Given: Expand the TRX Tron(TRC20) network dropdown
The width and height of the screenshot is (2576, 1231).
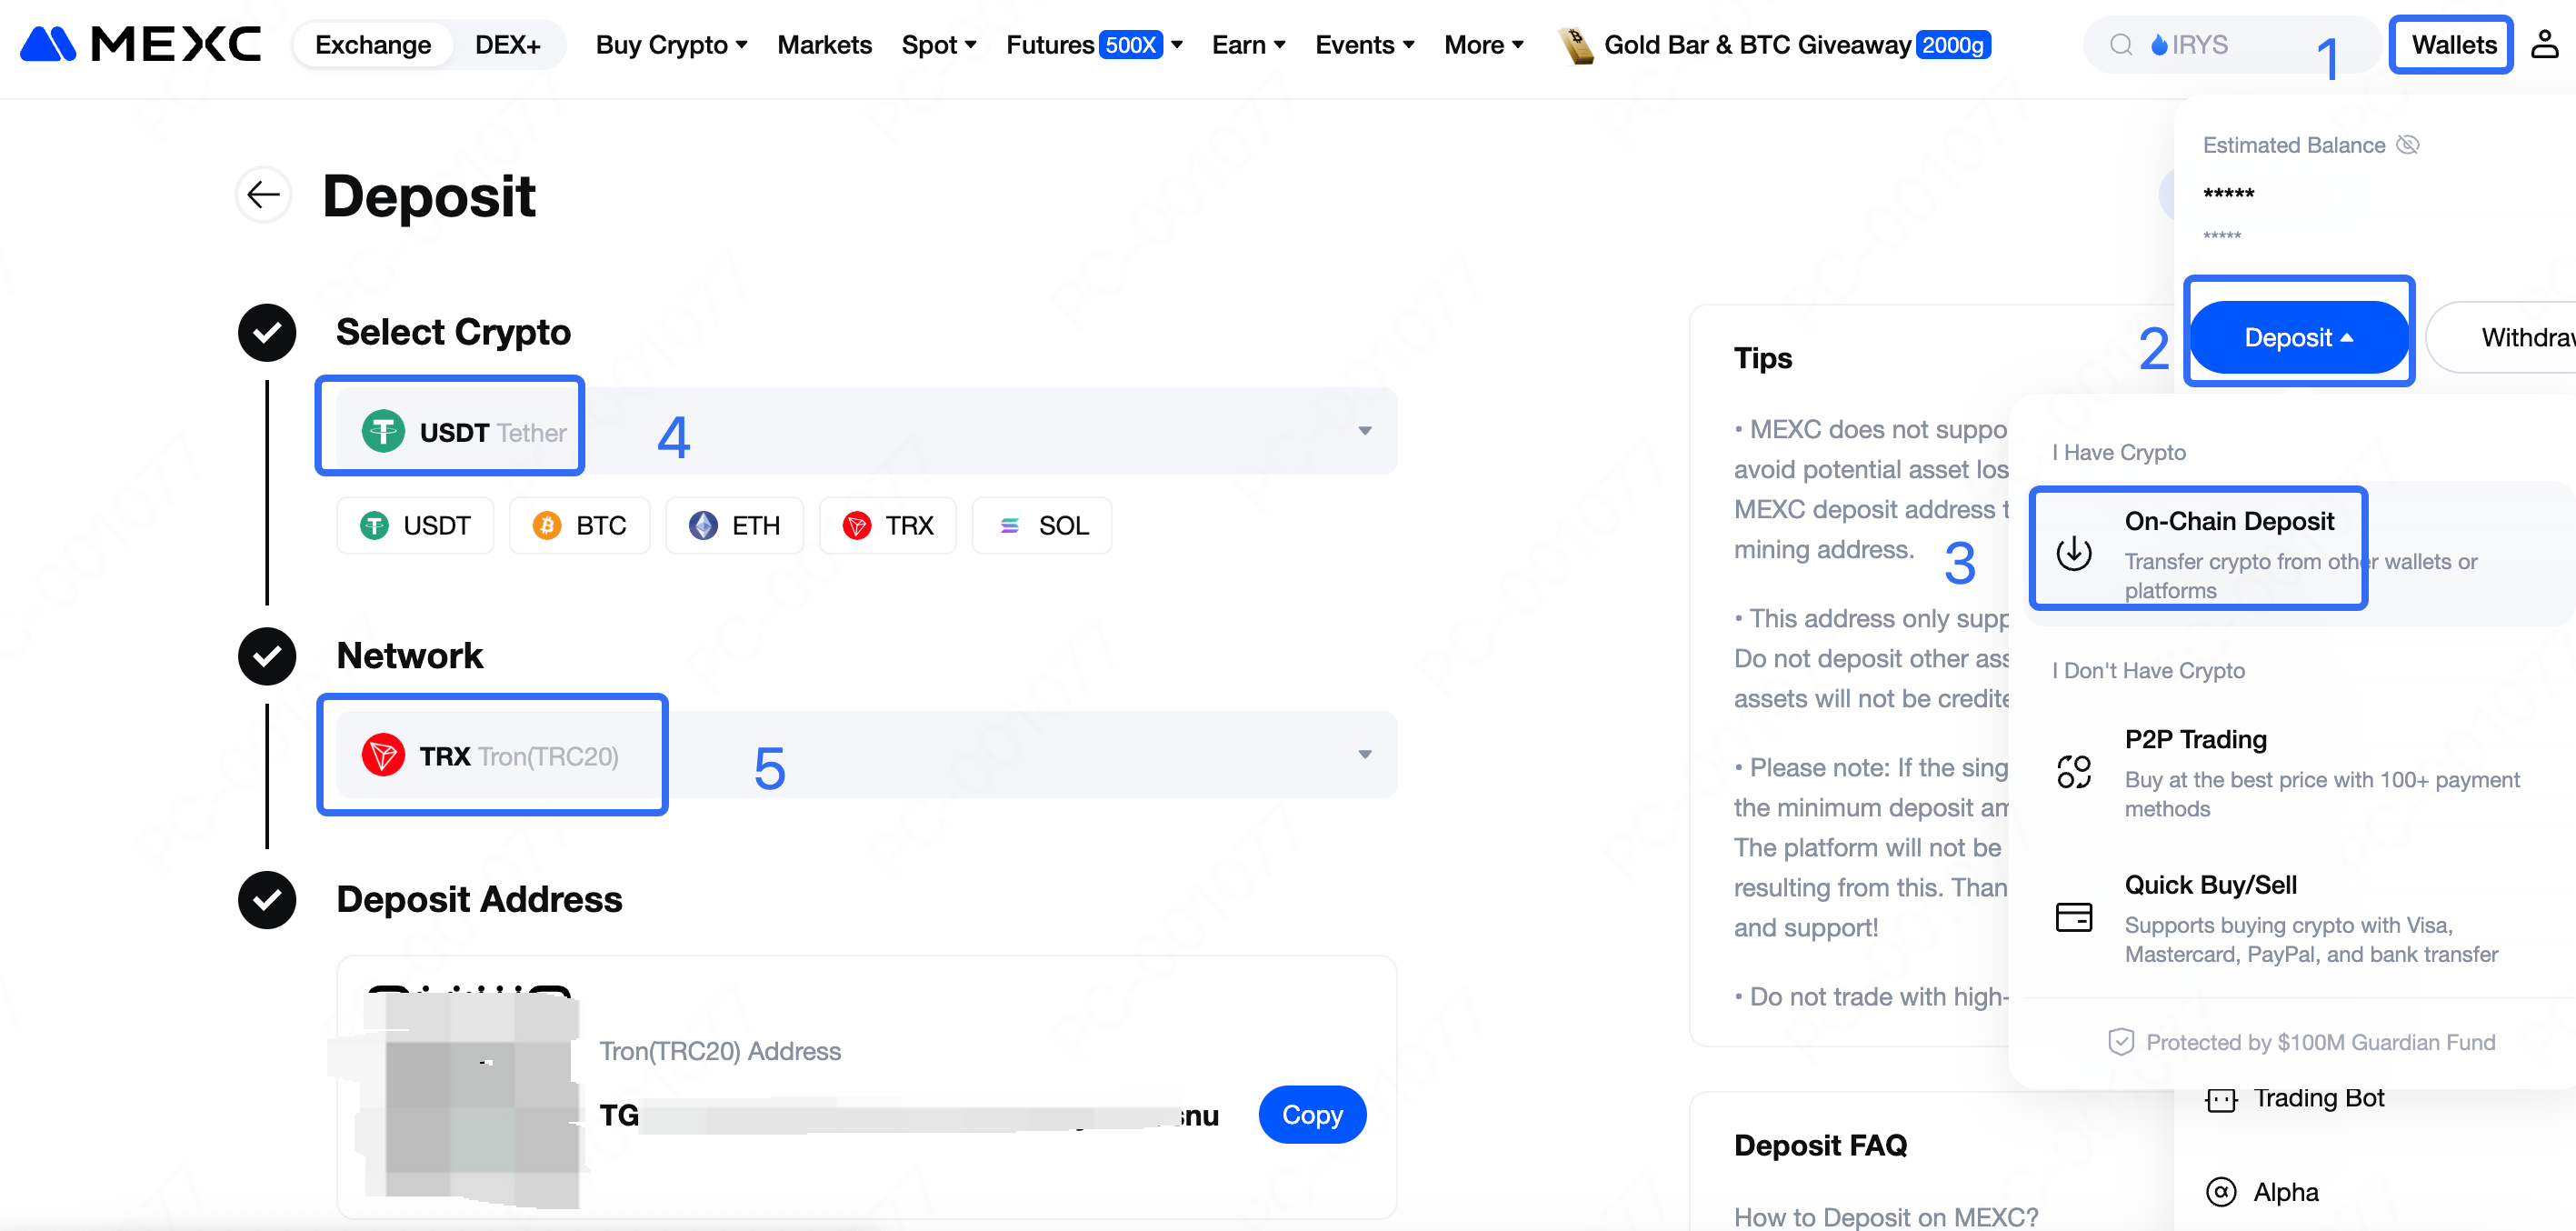Looking at the screenshot, I should tap(1364, 755).
